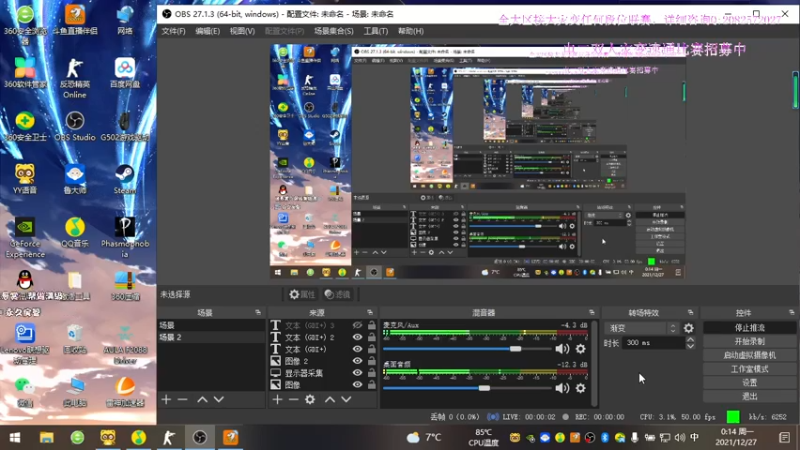Click the 停止推流 button

click(x=749, y=328)
